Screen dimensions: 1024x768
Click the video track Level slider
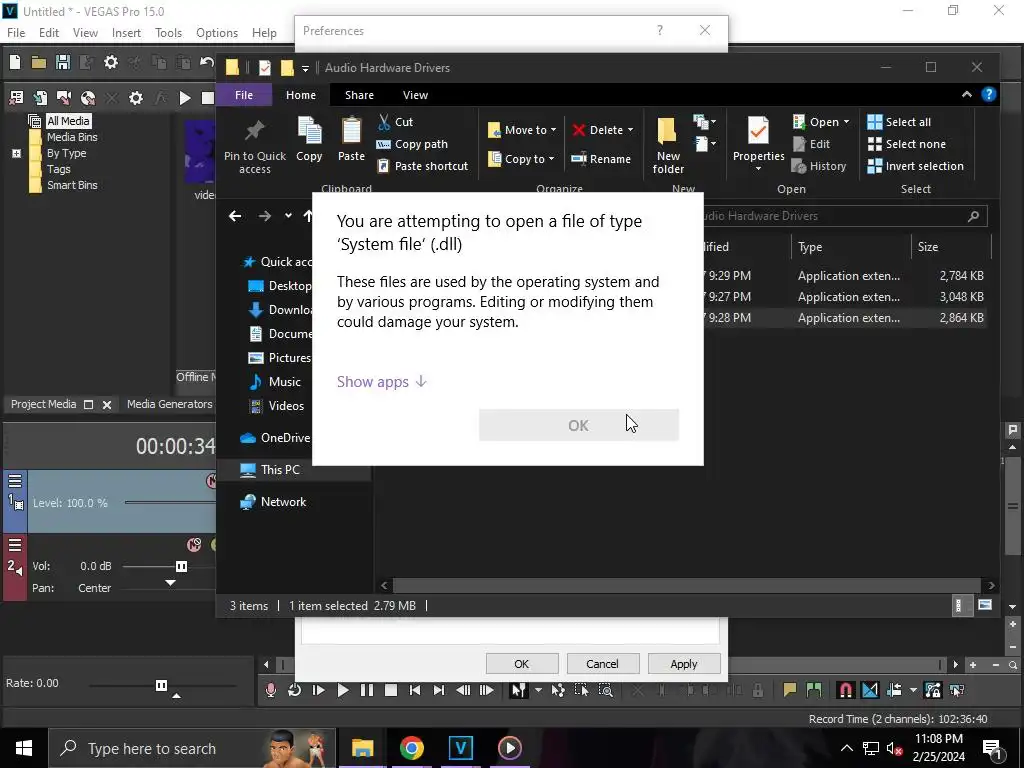click(170, 503)
